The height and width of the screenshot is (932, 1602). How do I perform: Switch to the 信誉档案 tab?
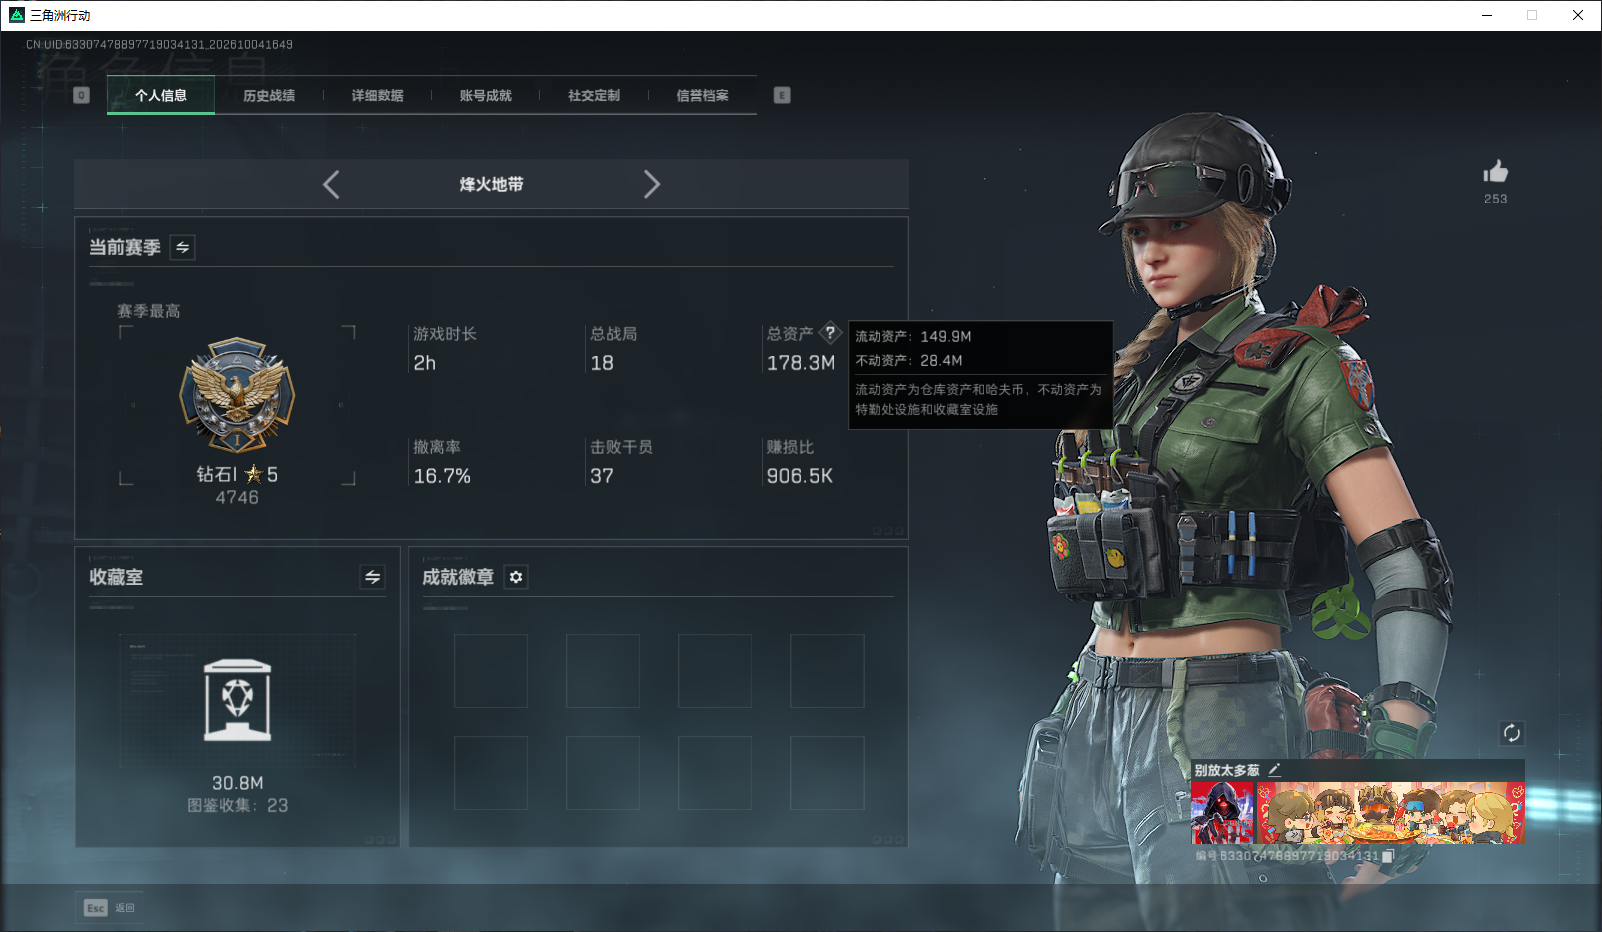click(x=702, y=95)
